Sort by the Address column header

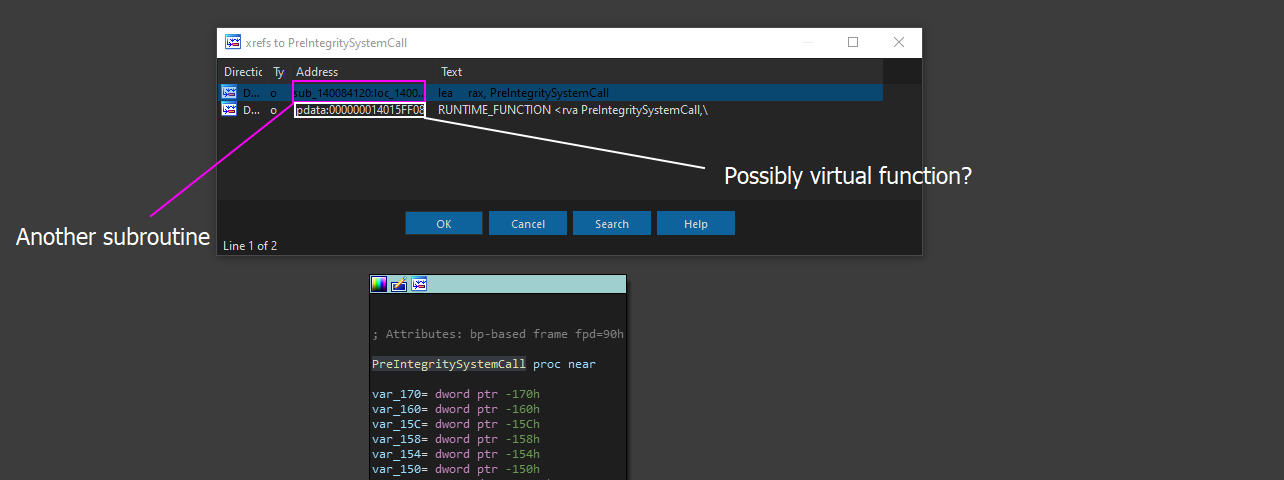(x=317, y=72)
